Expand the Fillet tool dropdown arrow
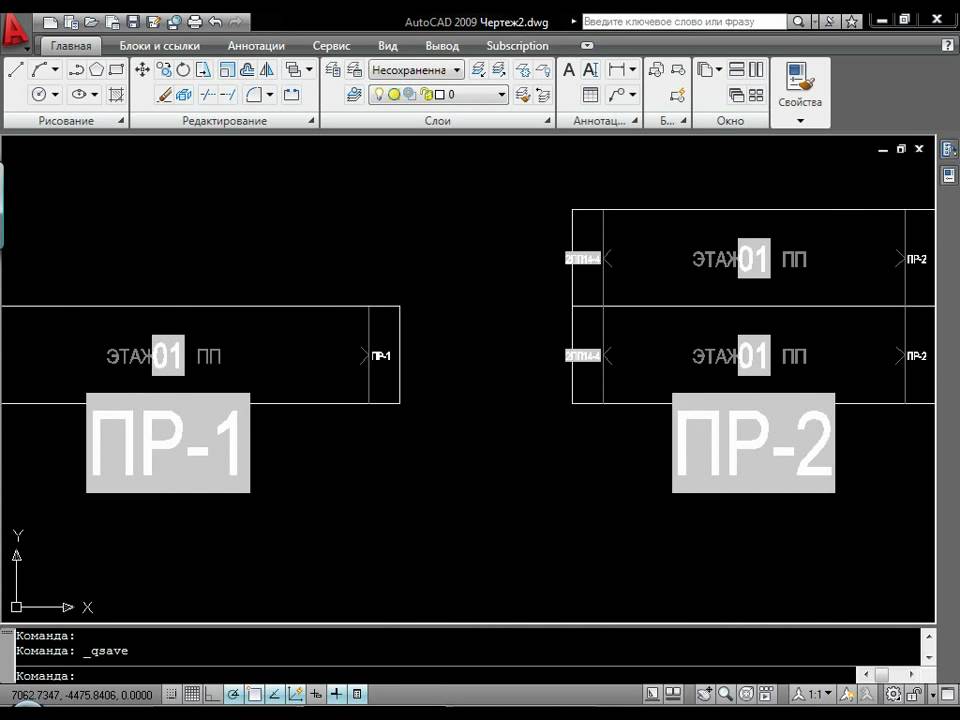Screen dimensions: 960x720 270,95
